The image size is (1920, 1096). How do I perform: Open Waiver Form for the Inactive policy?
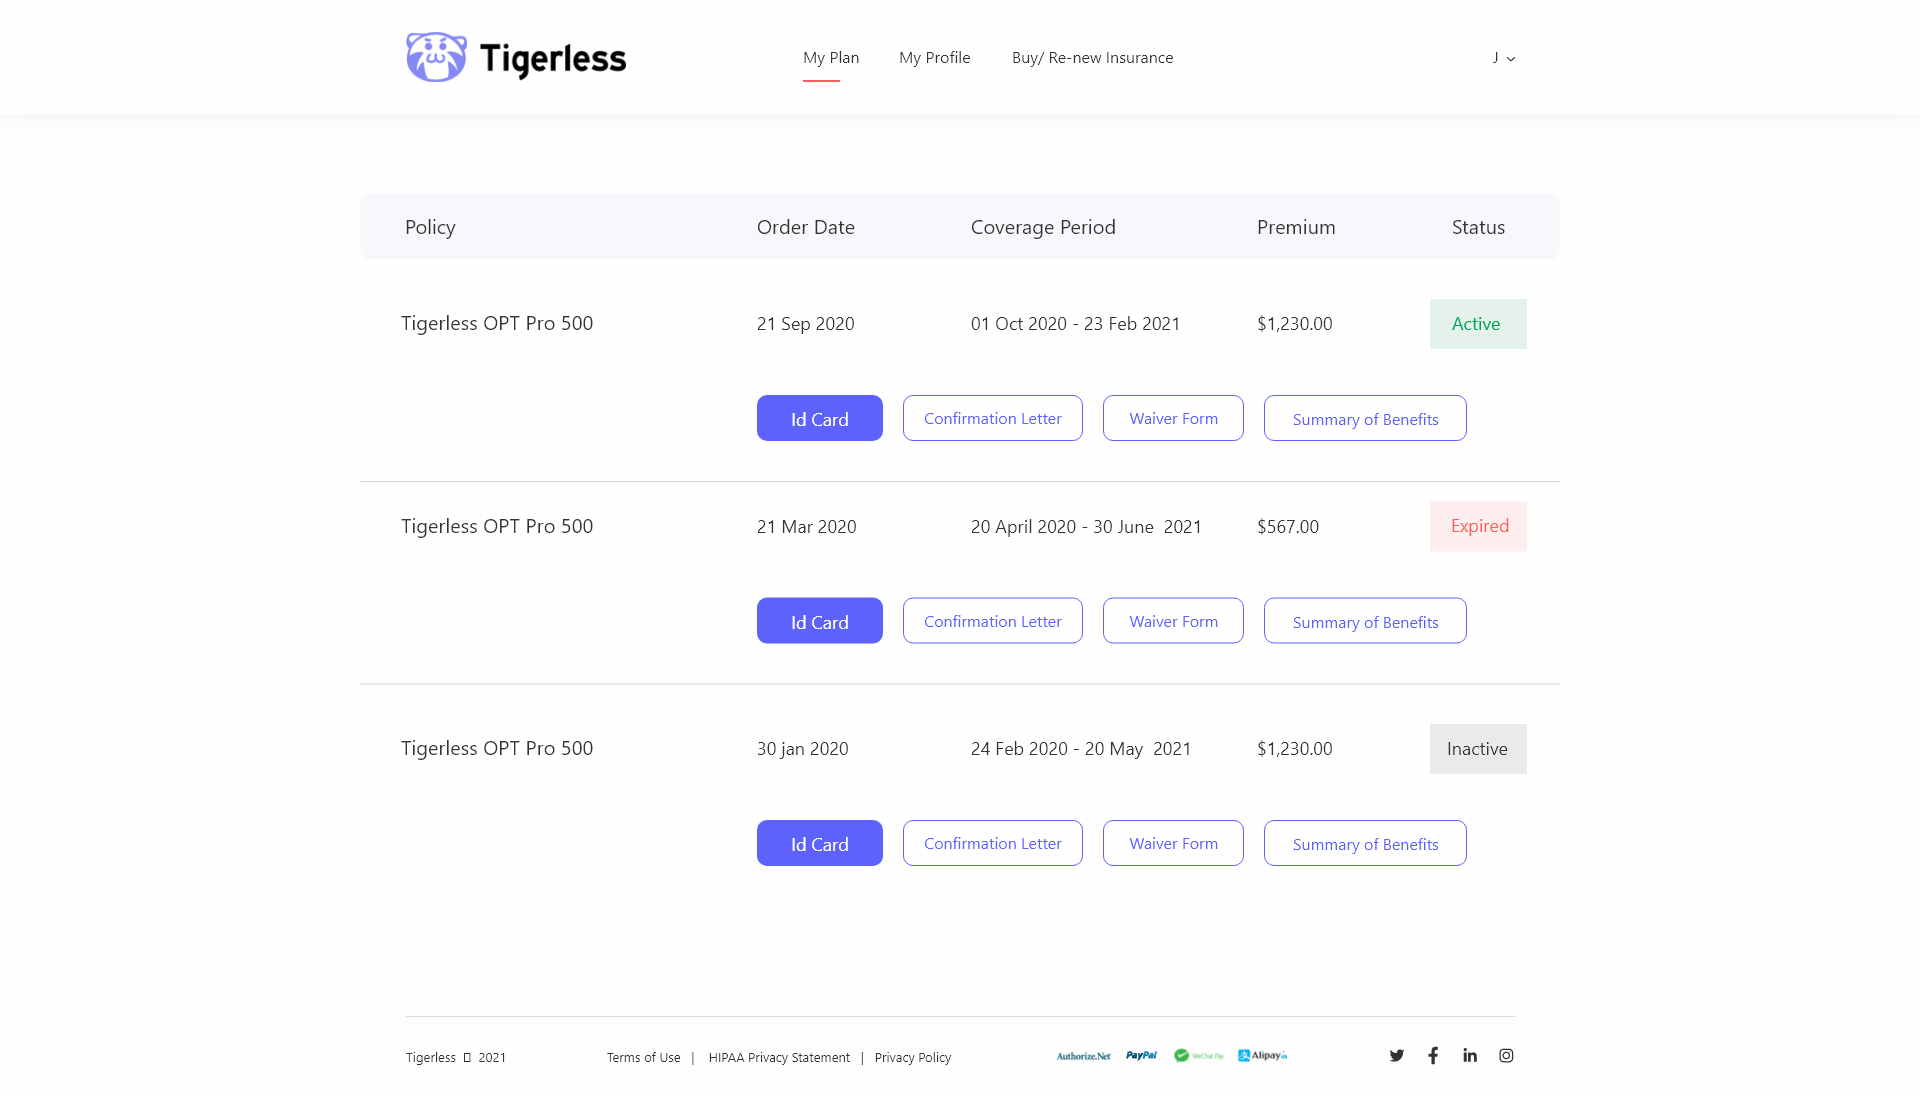(1173, 844)
